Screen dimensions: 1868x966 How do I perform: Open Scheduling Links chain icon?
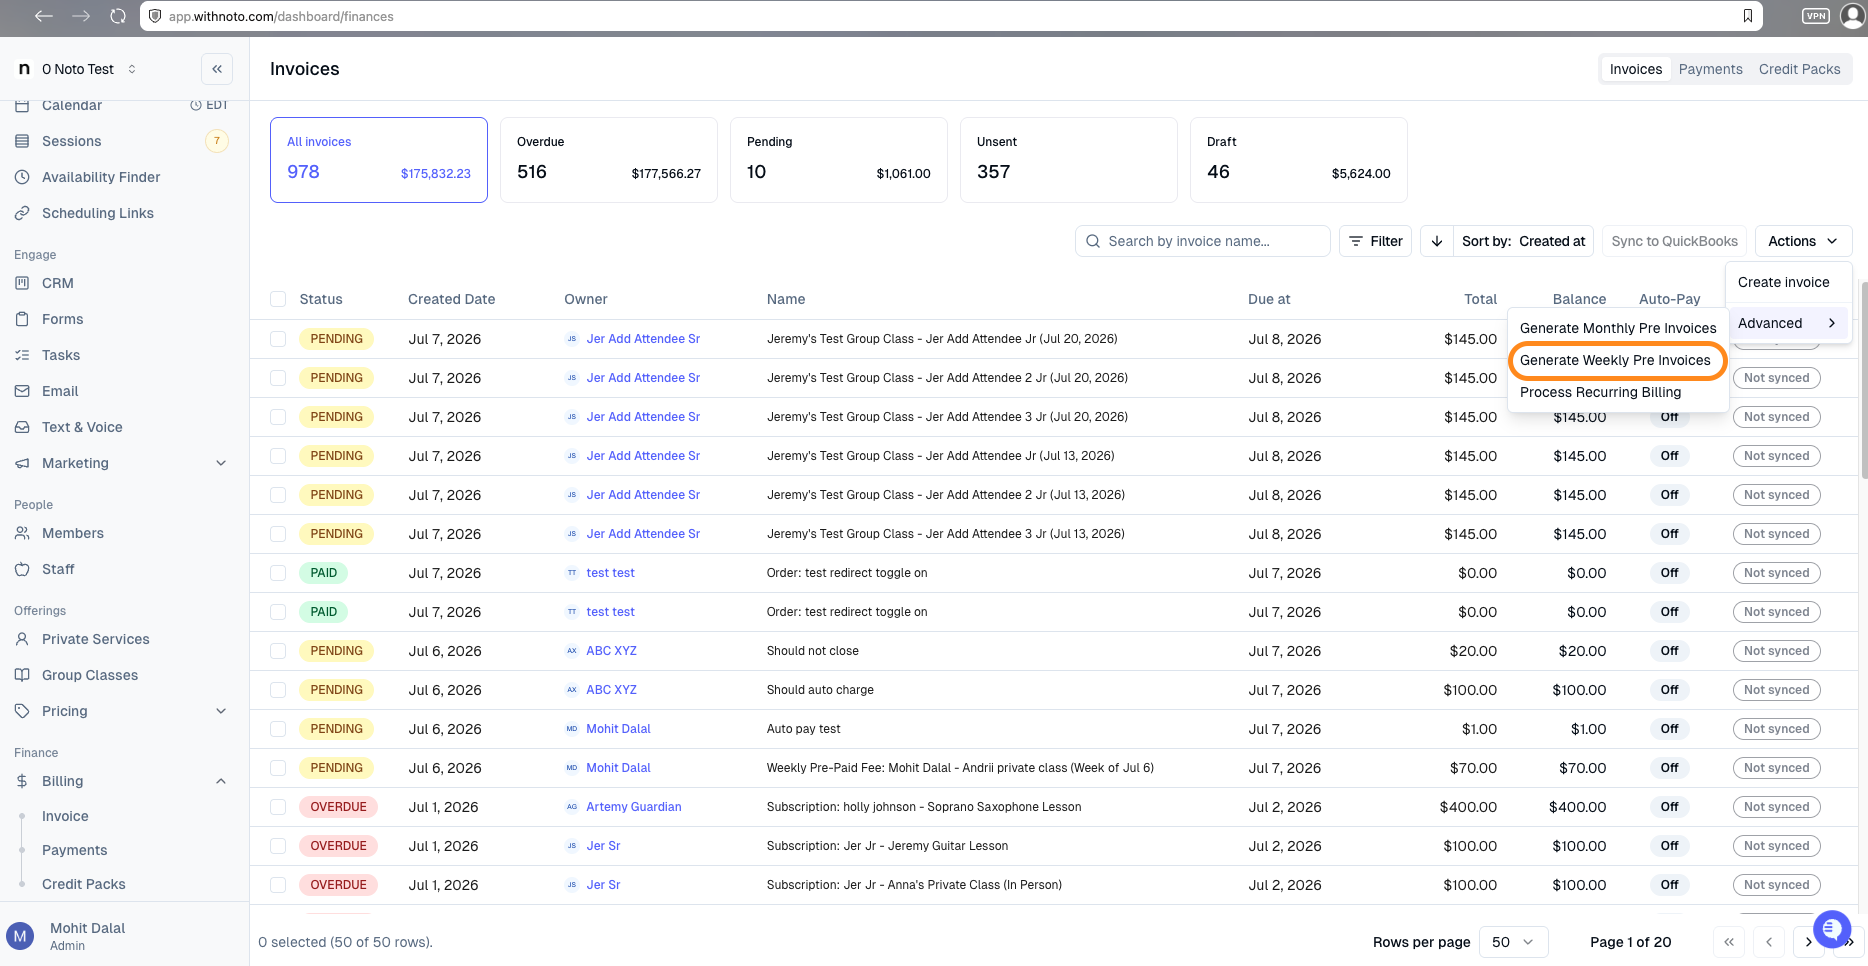(22, 213)
